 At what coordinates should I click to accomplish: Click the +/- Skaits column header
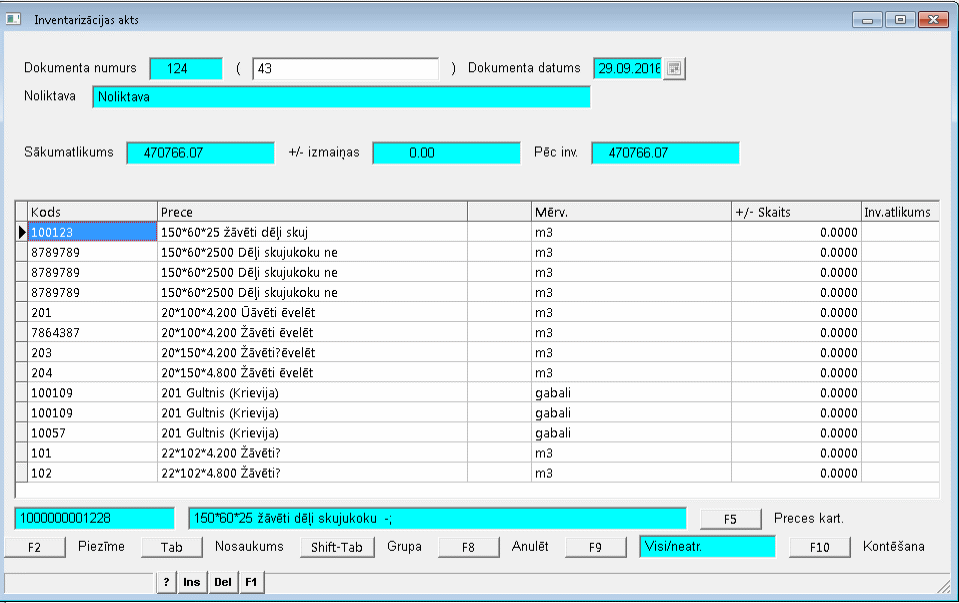pos(796,212)
